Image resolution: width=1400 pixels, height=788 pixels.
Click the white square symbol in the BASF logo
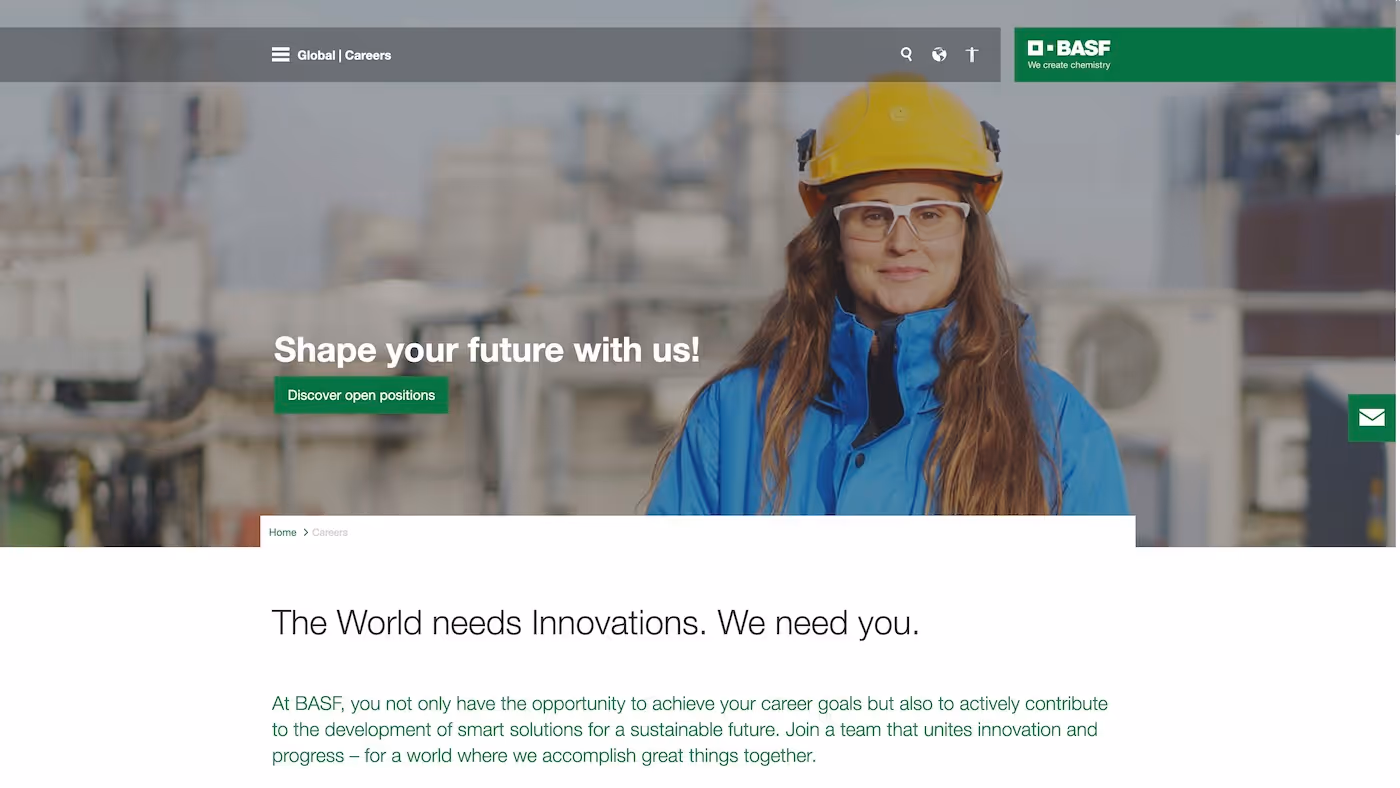tap(1037, 46)
